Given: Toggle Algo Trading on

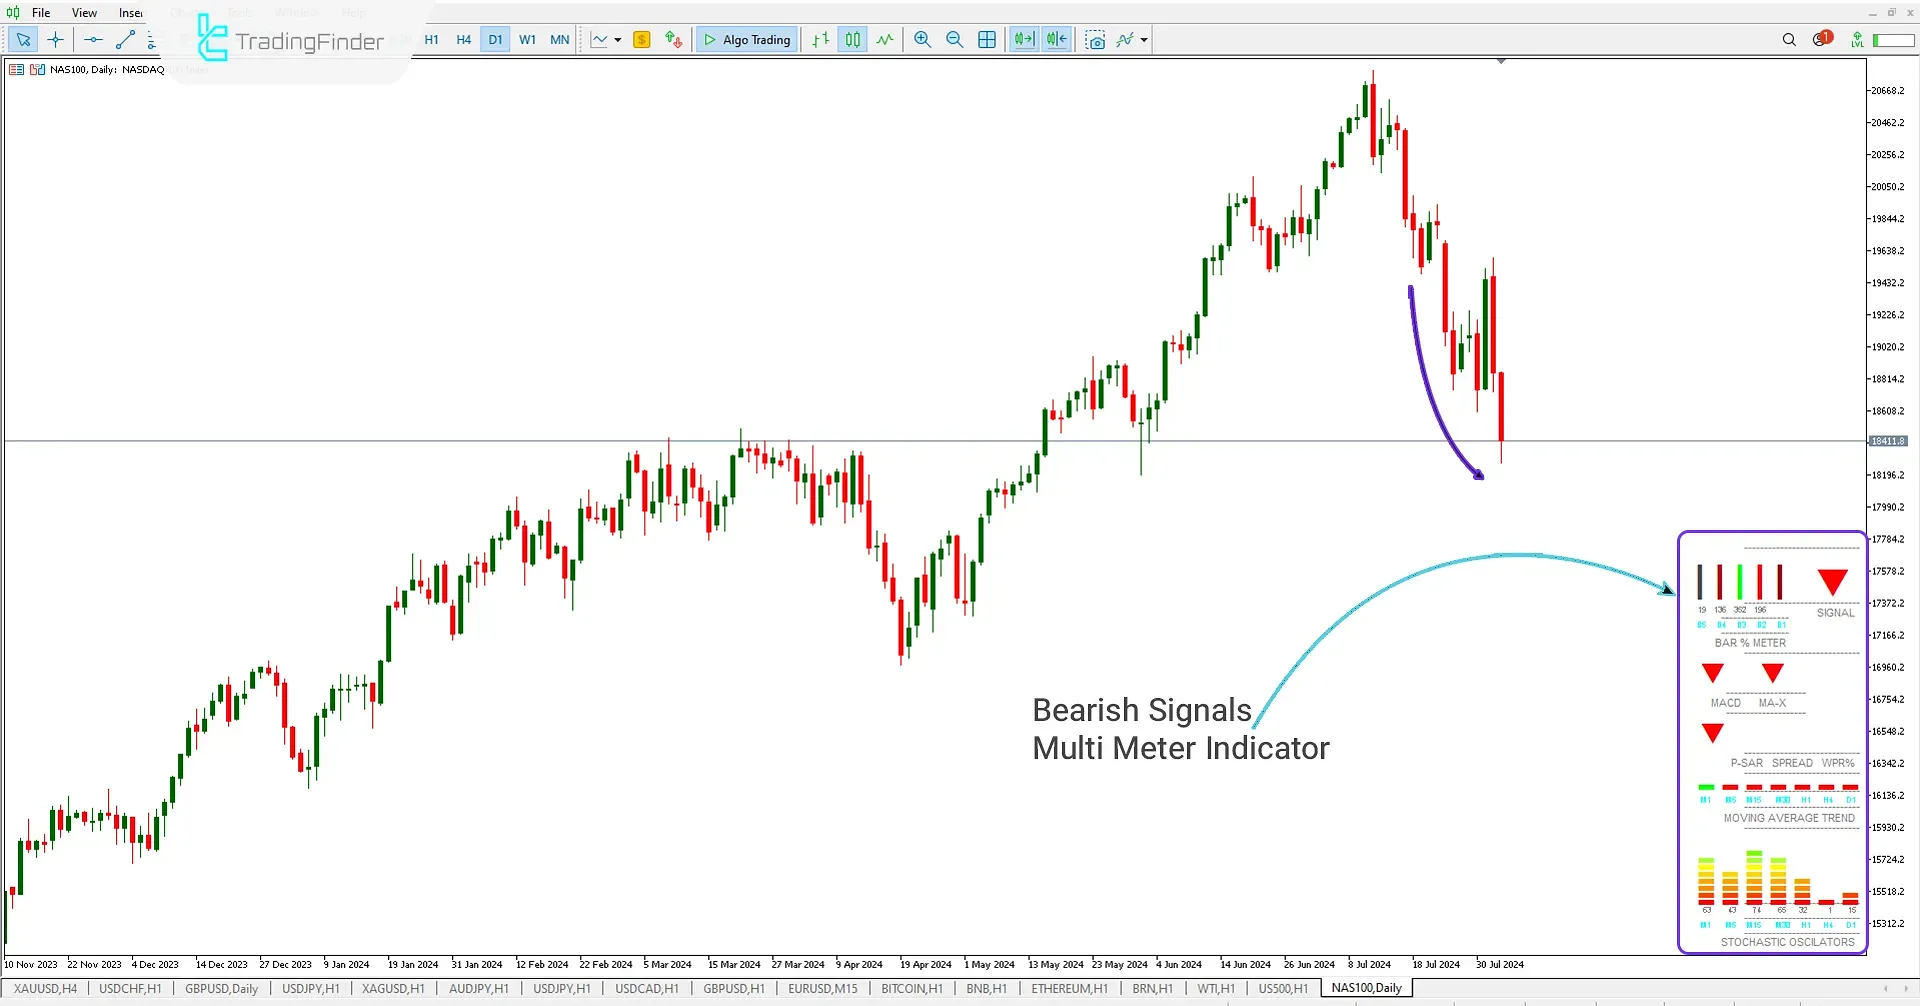Looking at the screenshot, I should tap(746, 40).
